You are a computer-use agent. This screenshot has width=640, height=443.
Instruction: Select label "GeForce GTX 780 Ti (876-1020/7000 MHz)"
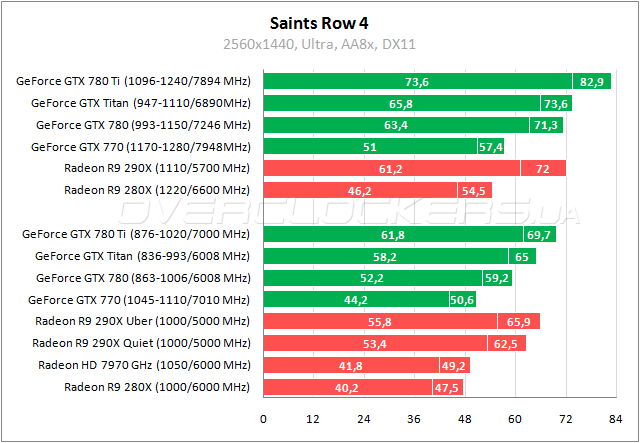click(x=136, y=234)
